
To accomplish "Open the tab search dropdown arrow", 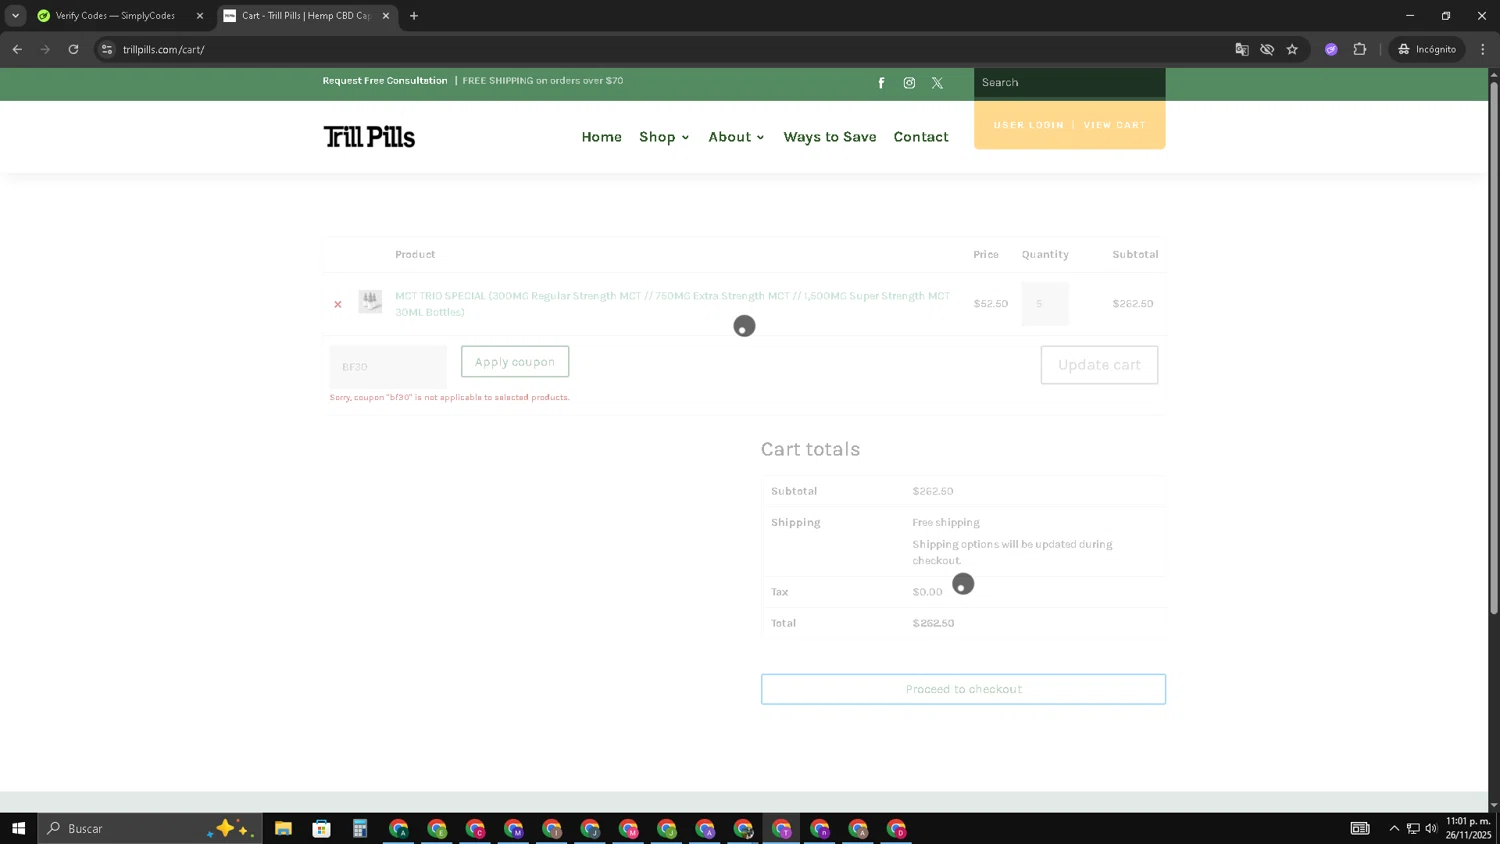I will pyautogui.click(x=15, y=16).
